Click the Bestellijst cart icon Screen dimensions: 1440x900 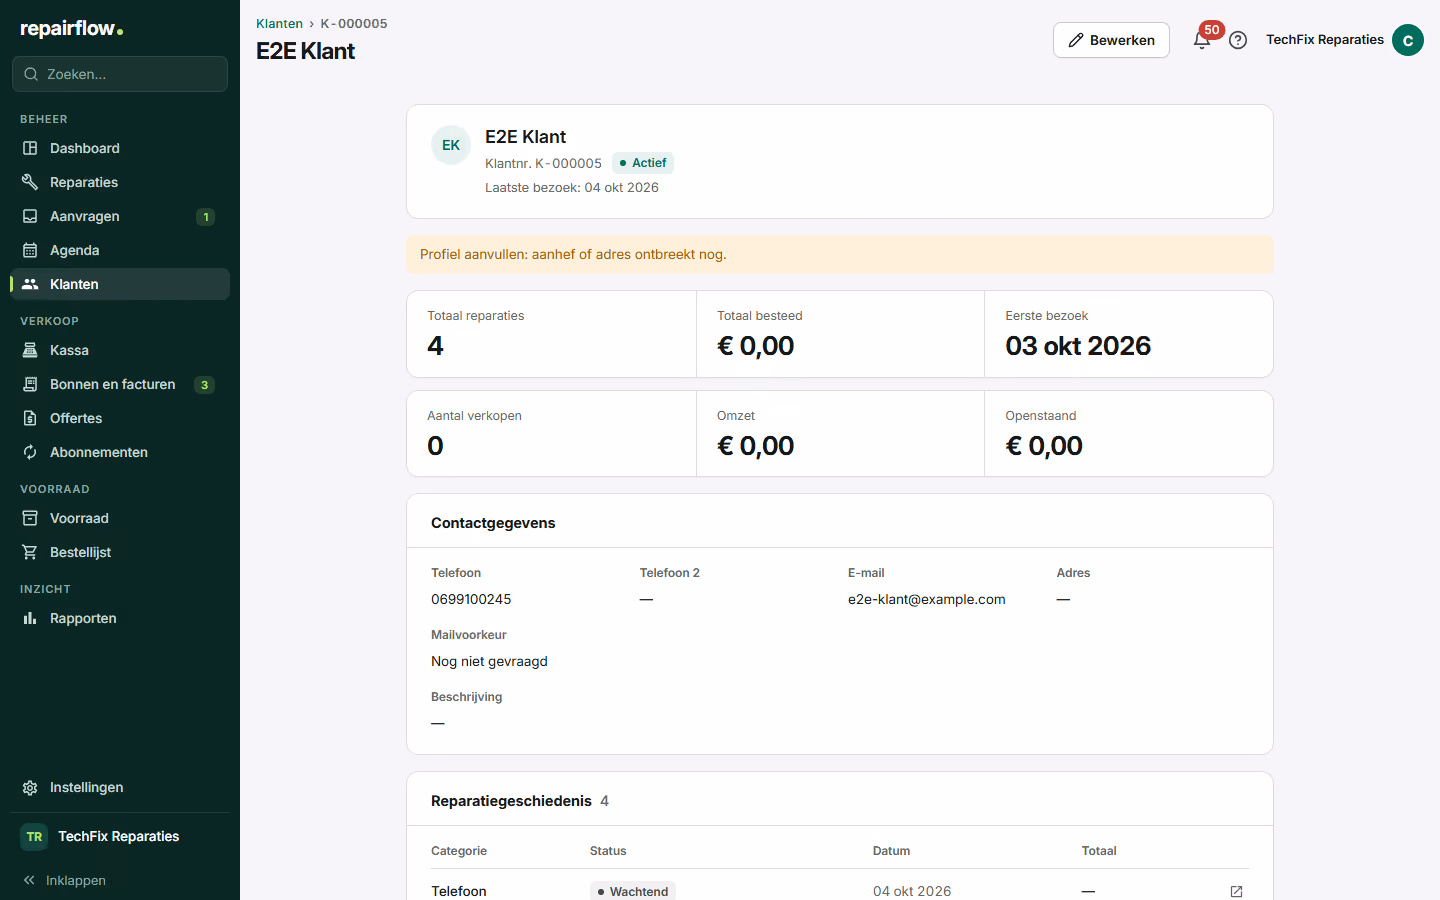(x=30, y=552)
